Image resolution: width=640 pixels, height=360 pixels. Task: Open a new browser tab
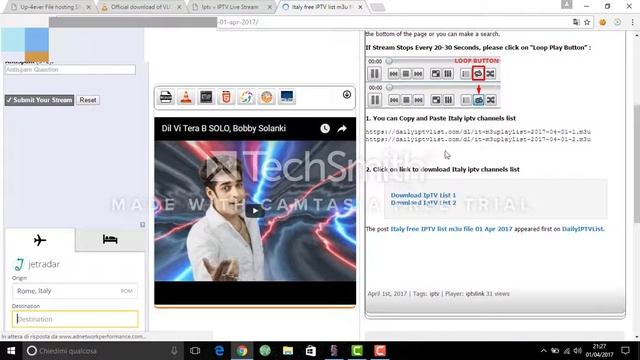click(378, 7)
